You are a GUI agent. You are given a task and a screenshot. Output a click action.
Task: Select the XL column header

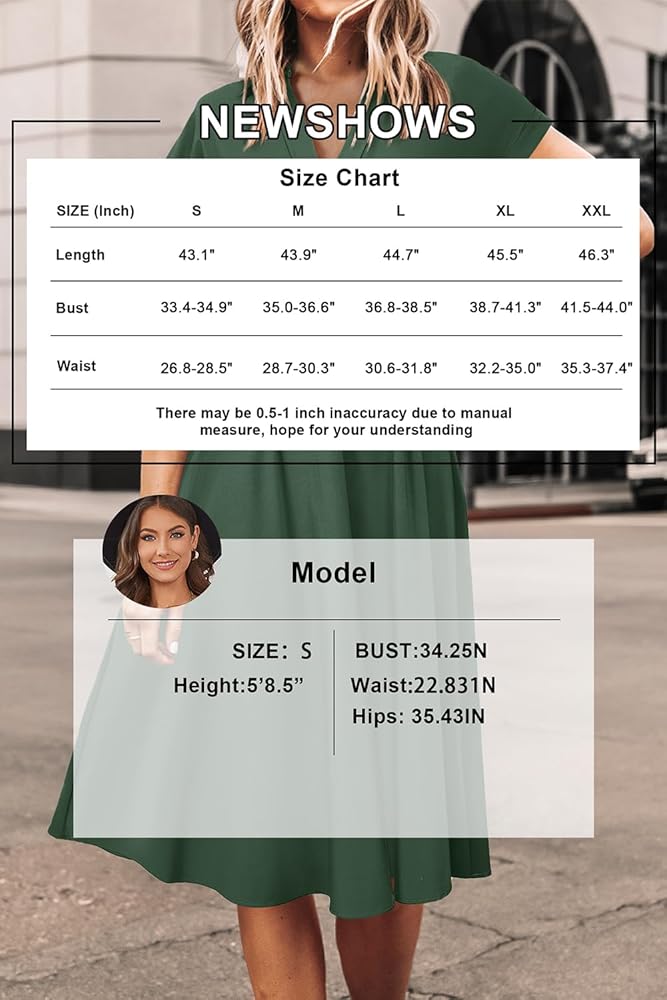[505, 211]
